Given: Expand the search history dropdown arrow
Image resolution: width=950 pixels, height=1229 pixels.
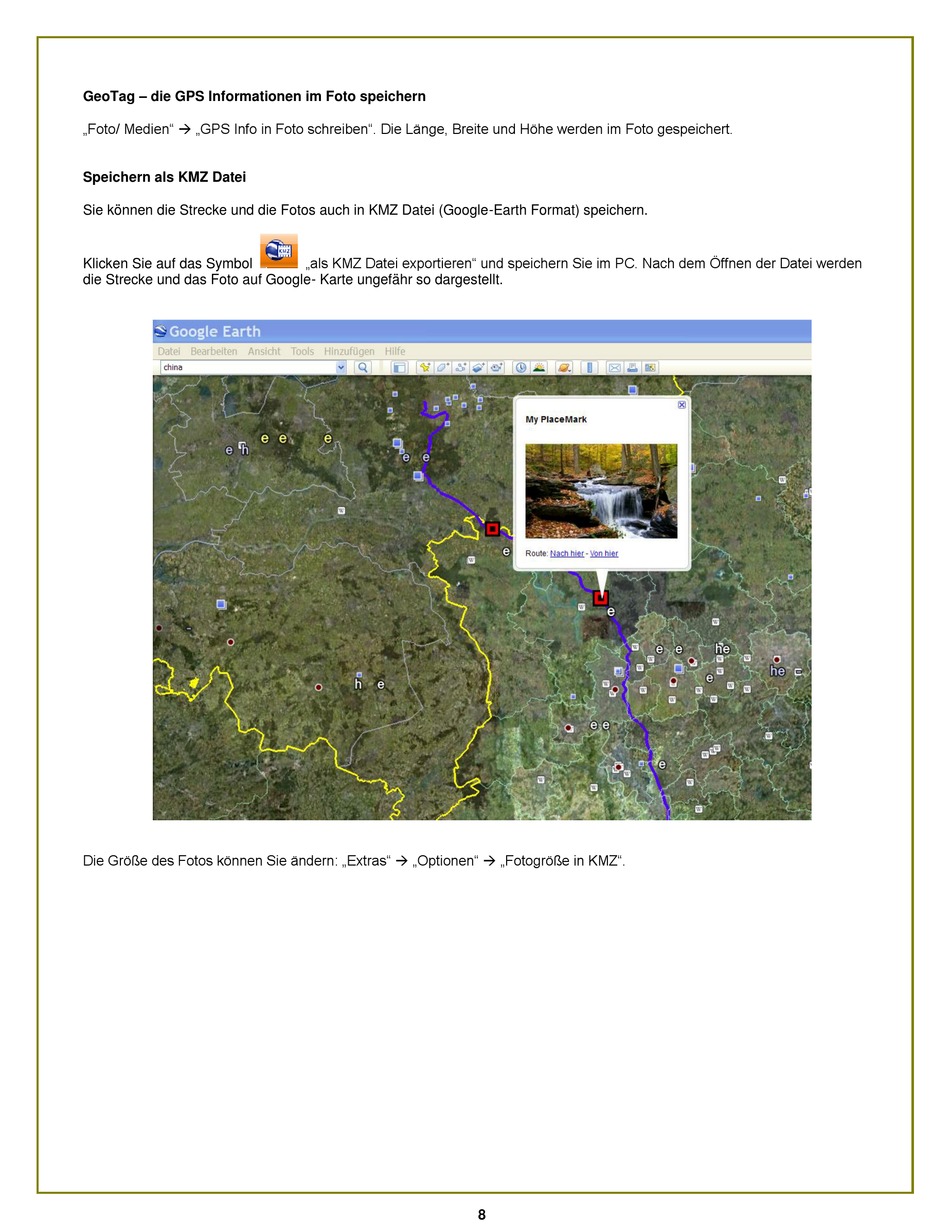Looking at the screenshot, I should tap(341, 367).
